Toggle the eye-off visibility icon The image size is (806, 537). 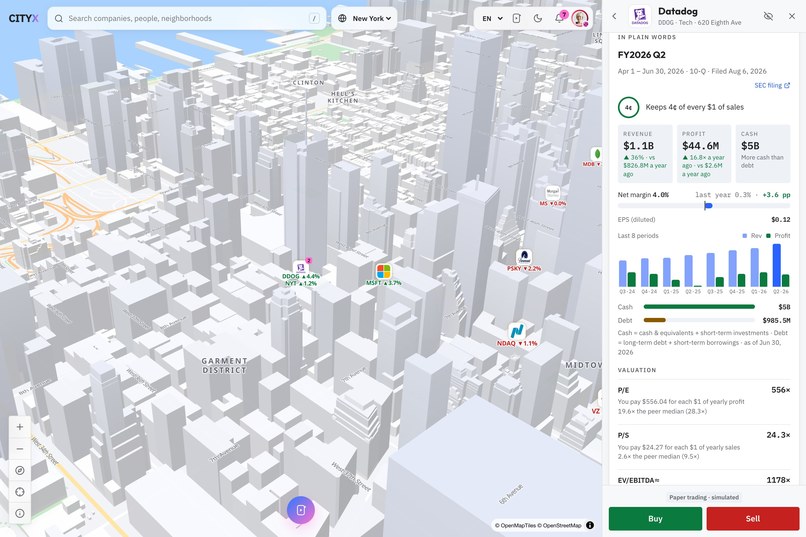(768, 16)
